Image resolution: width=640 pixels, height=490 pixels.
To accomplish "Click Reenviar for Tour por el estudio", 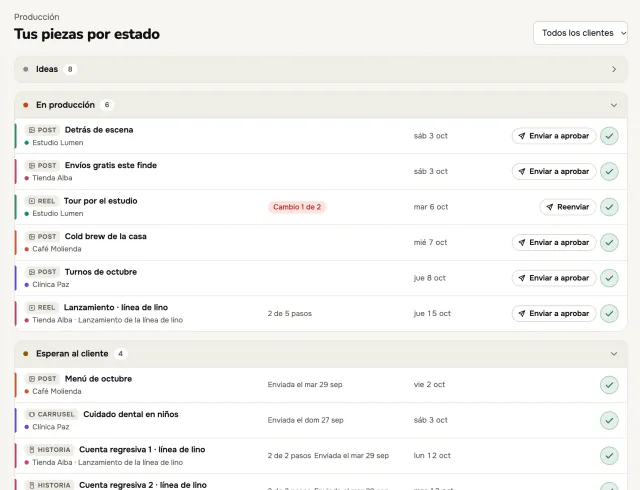I will coord(568,207).
